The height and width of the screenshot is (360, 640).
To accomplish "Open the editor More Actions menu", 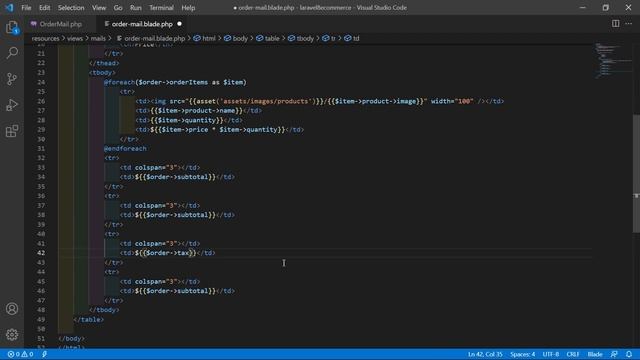I will click(x=629, y=24).
